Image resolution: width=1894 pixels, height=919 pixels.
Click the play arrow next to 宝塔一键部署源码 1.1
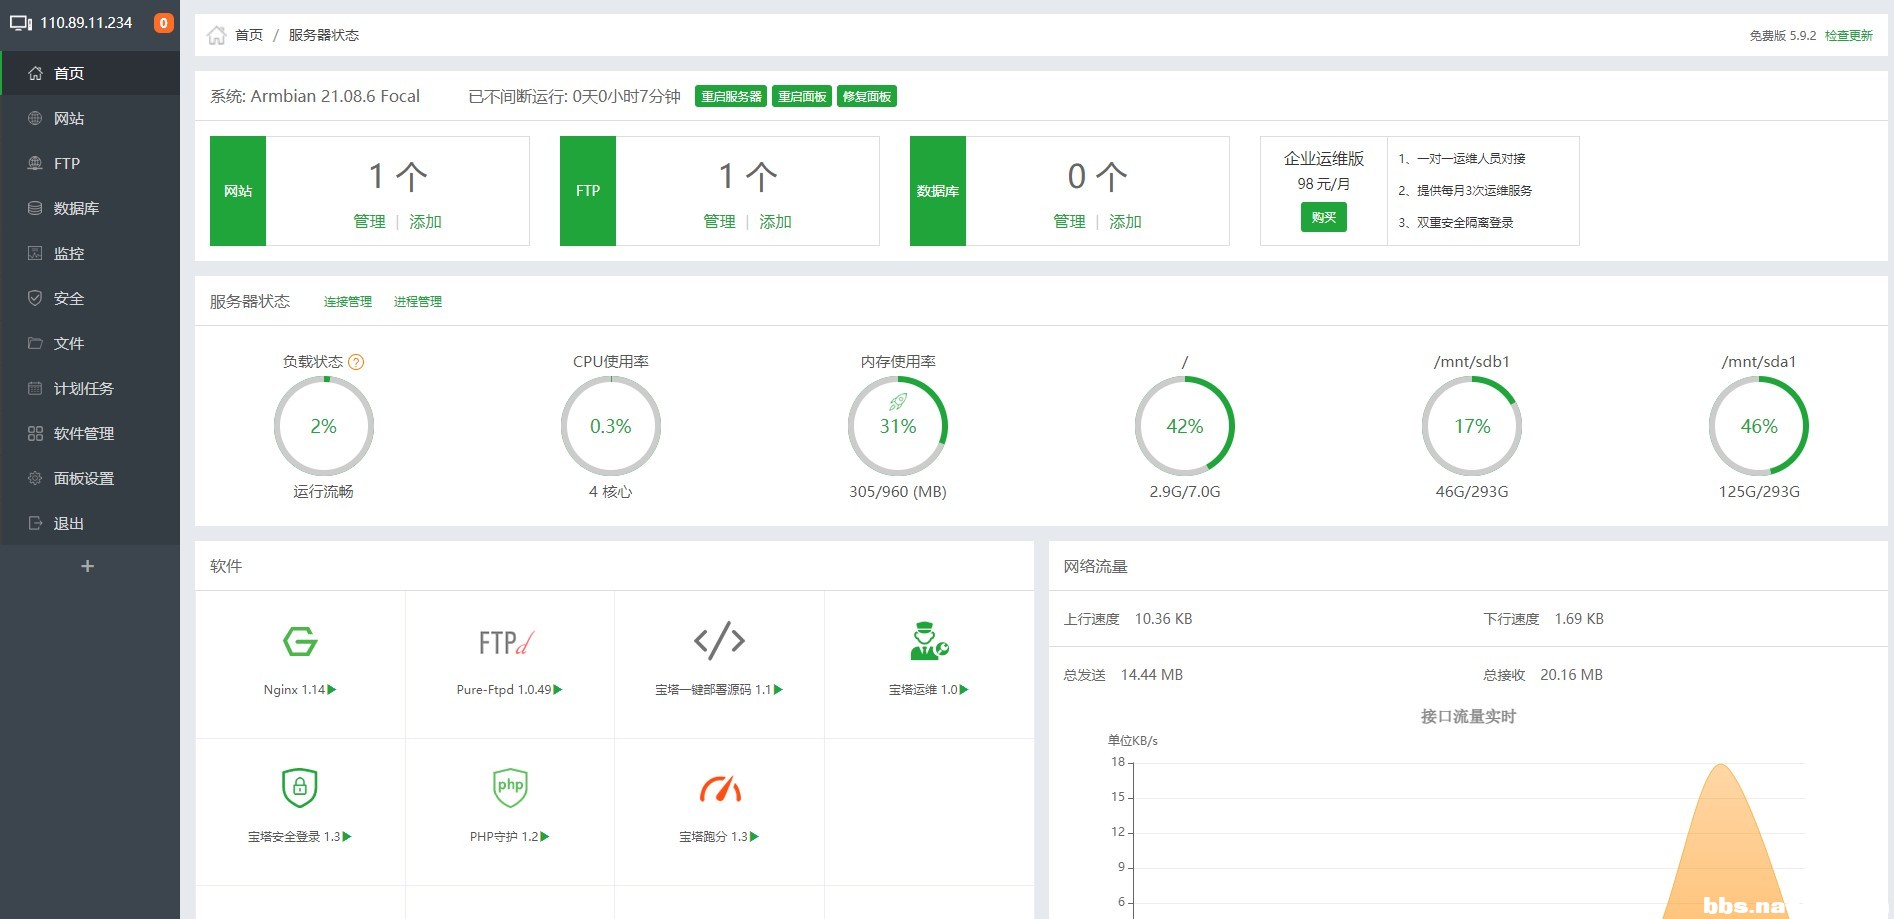pyautogui.click(x=779, y=689)
